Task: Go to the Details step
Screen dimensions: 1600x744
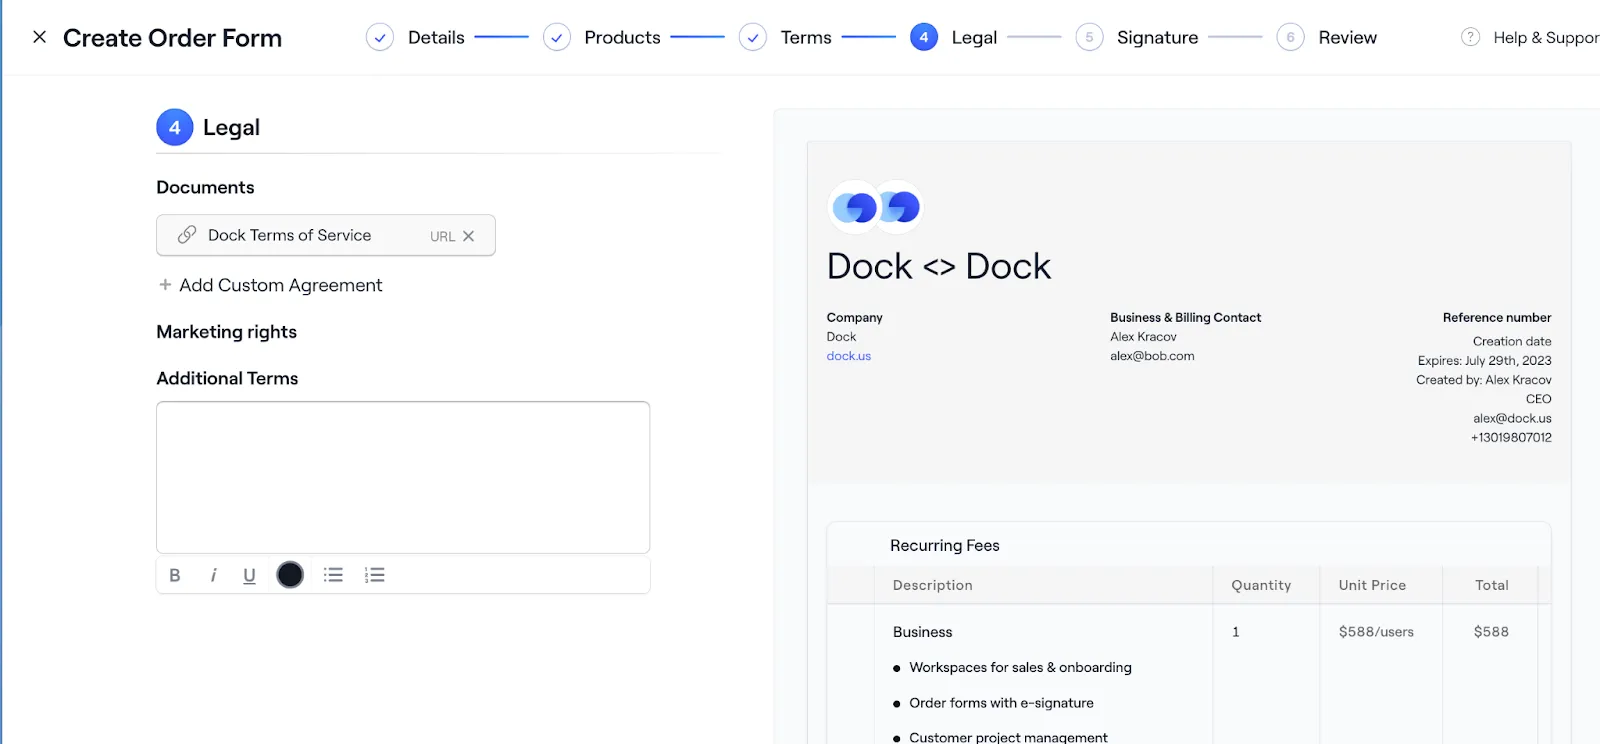Action: pos(436,37)
